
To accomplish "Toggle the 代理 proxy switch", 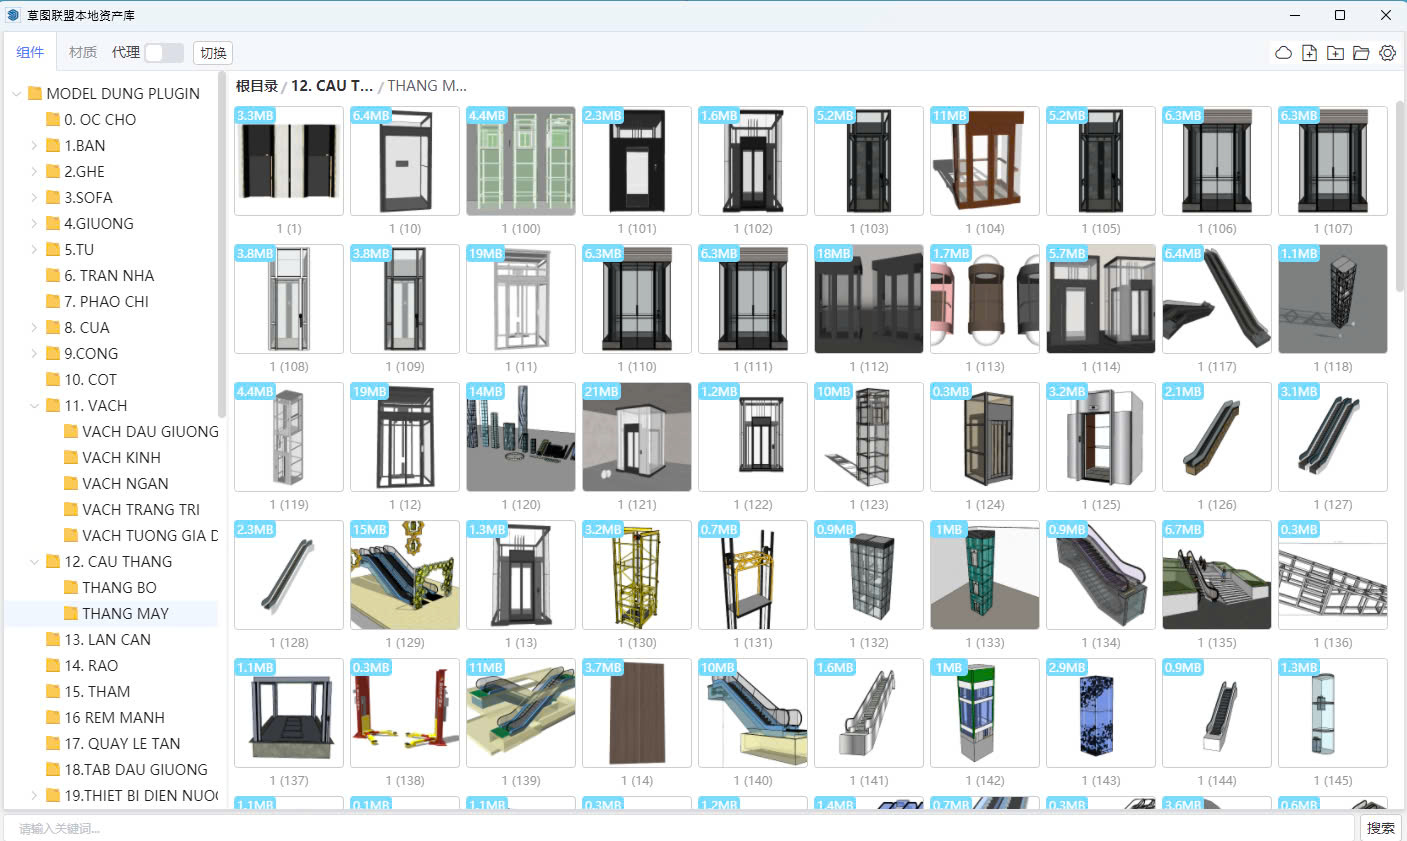I will point(164,53).
